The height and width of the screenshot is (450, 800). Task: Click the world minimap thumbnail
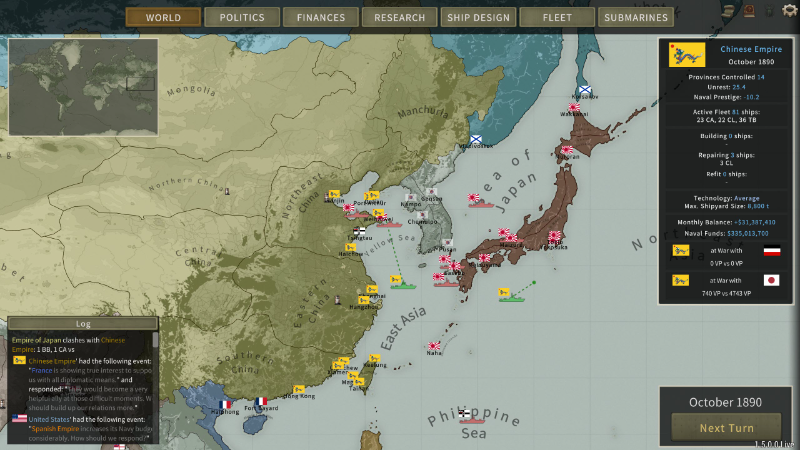[x=82, y=86]
